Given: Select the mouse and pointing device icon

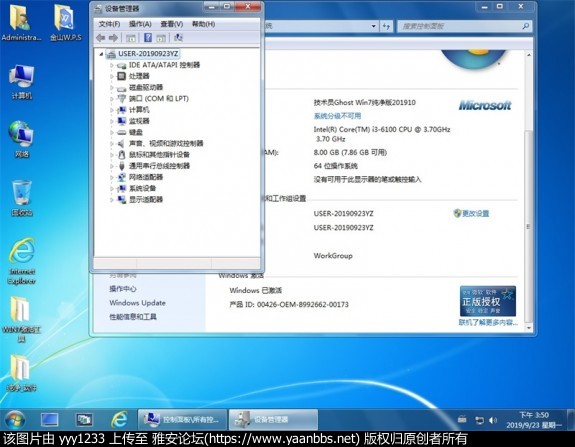Looking at the screenshot, I should pos(121,155).
